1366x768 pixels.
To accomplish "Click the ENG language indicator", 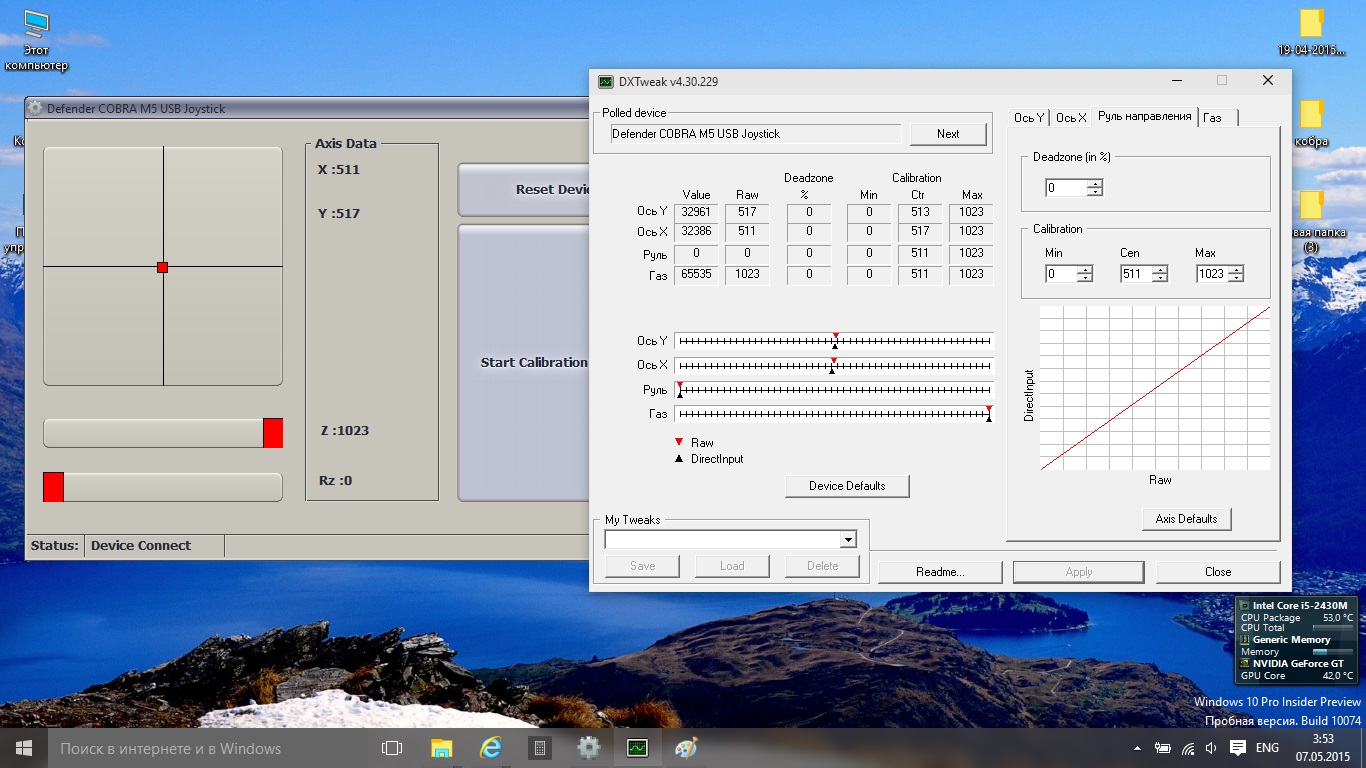I will 1267,748.
